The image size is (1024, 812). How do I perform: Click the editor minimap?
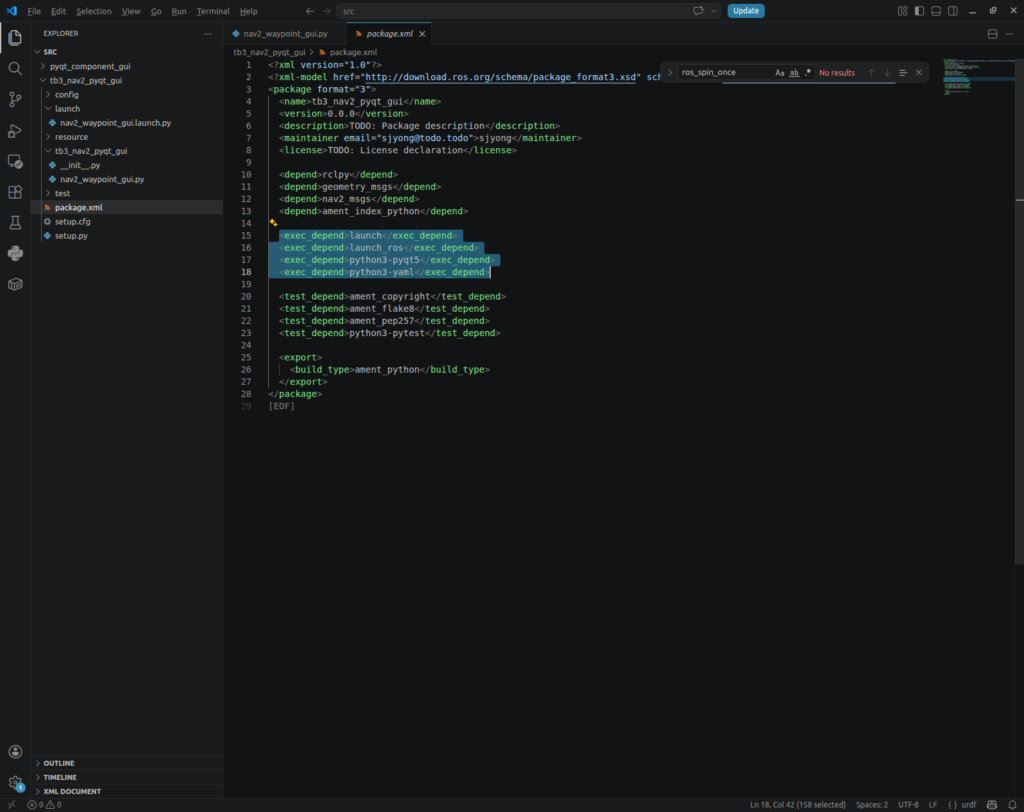[978, 77]
